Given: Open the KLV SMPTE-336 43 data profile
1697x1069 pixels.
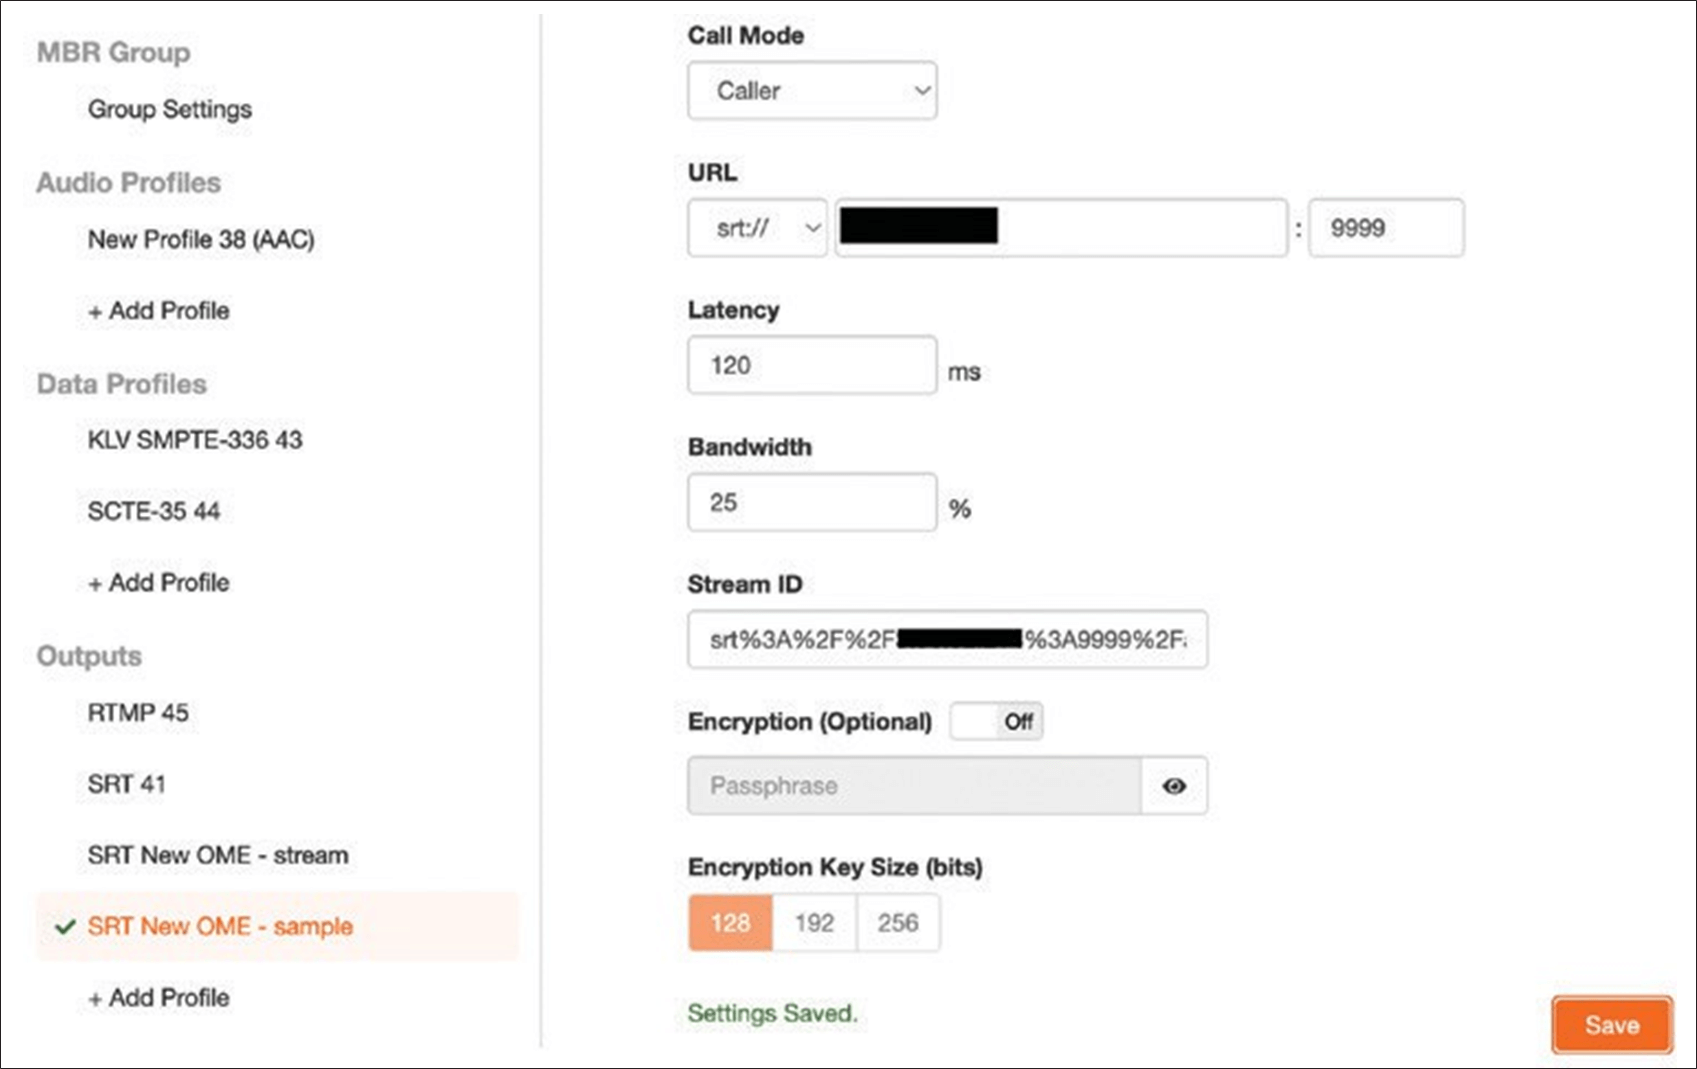Looking at the screenshot, I should pos(195,440).
